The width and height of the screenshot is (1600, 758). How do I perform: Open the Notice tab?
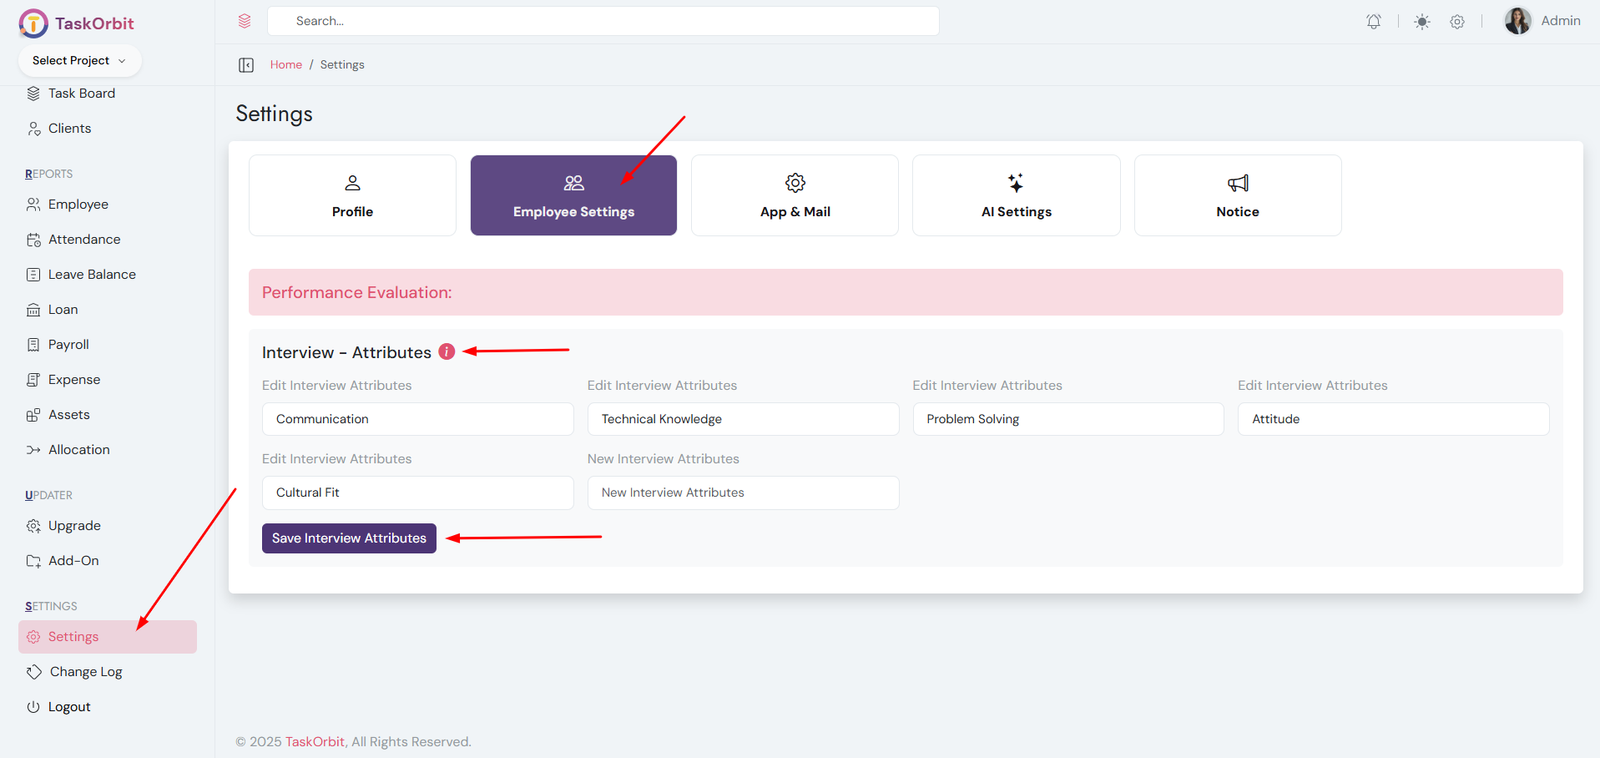[x=1237, y=195]
